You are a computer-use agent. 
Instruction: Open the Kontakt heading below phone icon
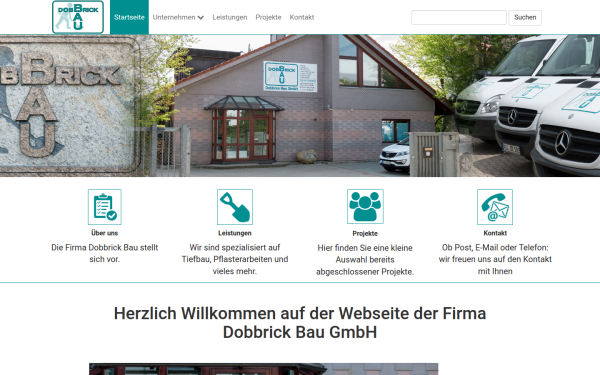495,233
